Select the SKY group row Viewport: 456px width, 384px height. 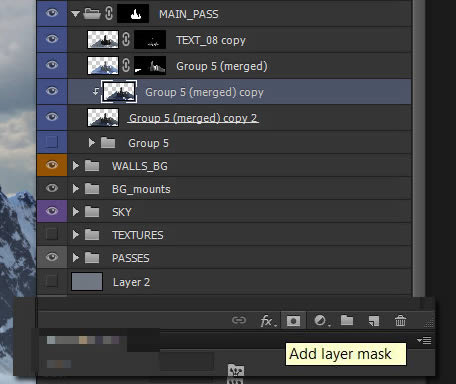click(239, 211)
